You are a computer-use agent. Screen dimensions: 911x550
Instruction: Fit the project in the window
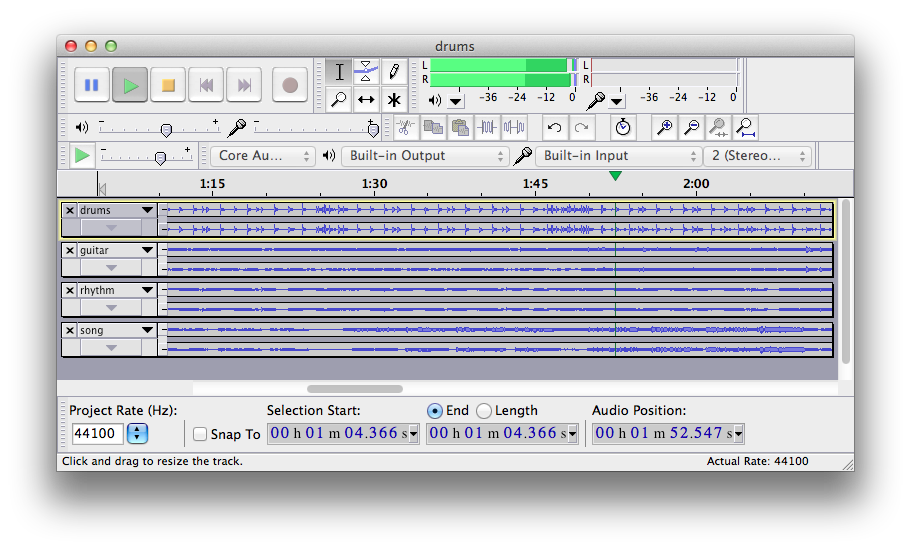coord(745,127)
